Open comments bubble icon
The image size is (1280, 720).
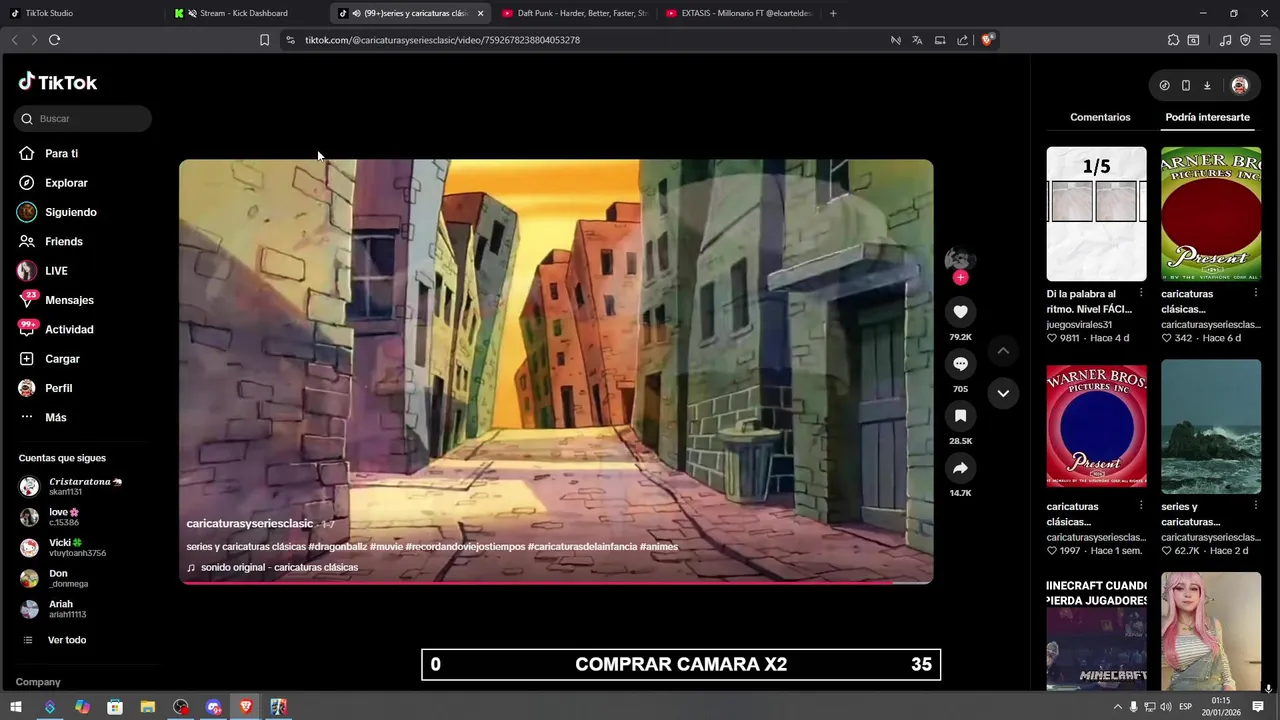pyautogui.click(x=960, y=364)
